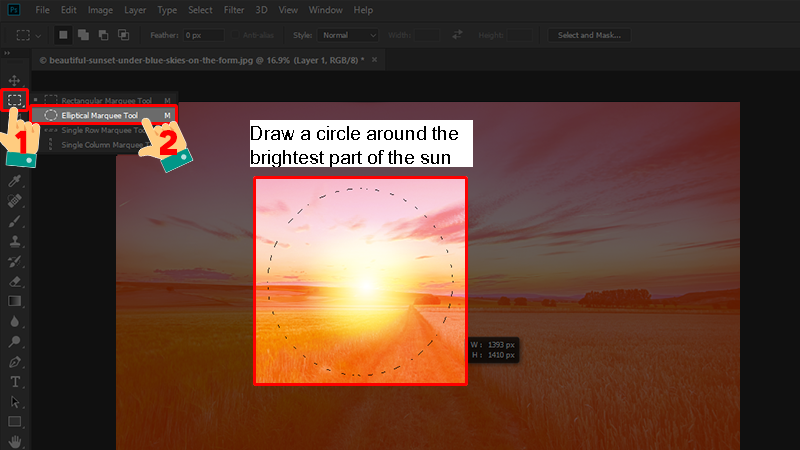Open the 3D menu

click(261, 10)
